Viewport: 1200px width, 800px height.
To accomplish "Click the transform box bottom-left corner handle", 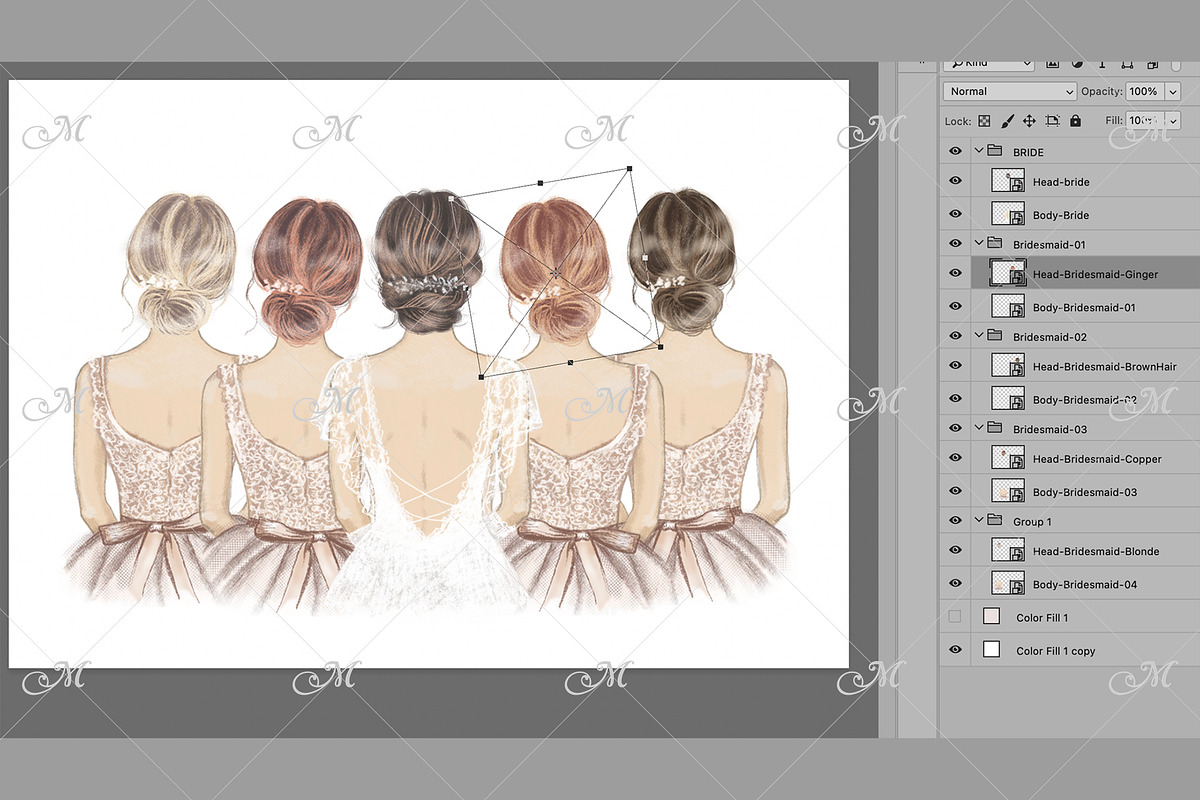I will click(481, 377).
